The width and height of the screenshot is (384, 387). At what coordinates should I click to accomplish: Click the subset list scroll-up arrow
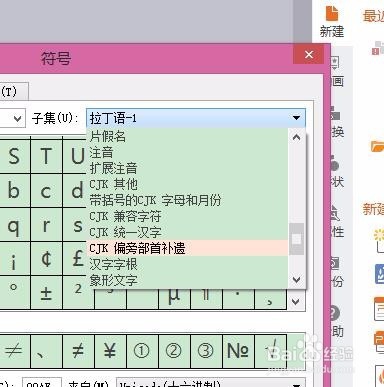click(x=296, y=137)
